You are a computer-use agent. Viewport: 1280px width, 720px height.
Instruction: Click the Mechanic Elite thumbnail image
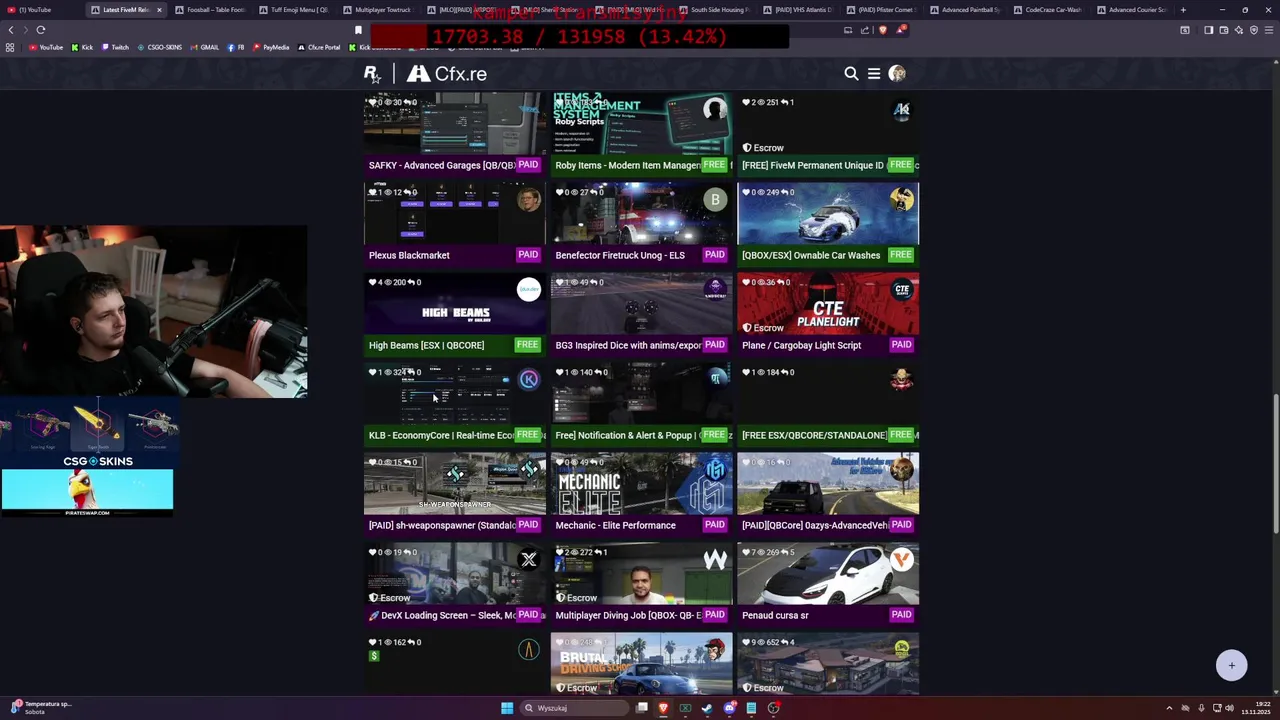641,484
